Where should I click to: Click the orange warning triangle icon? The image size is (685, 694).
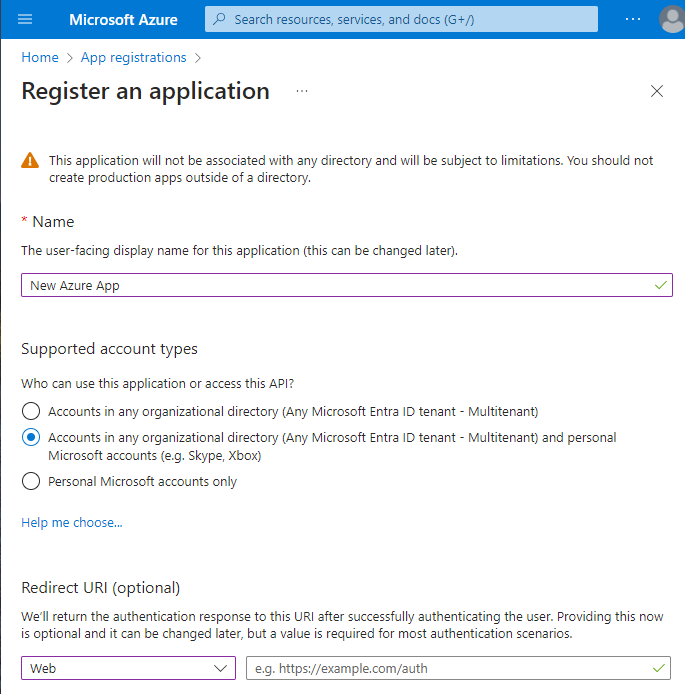(x=30, y=161)
